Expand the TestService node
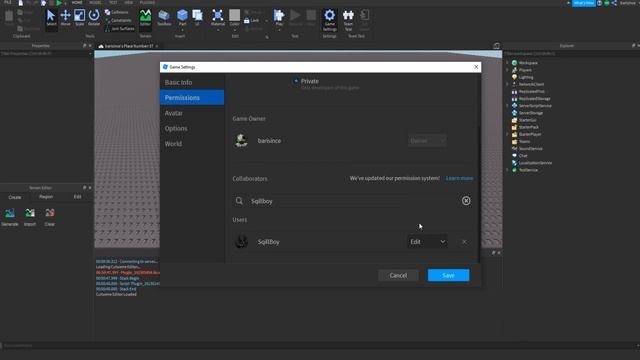The height and width of the screenshot is (360, 640). [x=507, y=170]
